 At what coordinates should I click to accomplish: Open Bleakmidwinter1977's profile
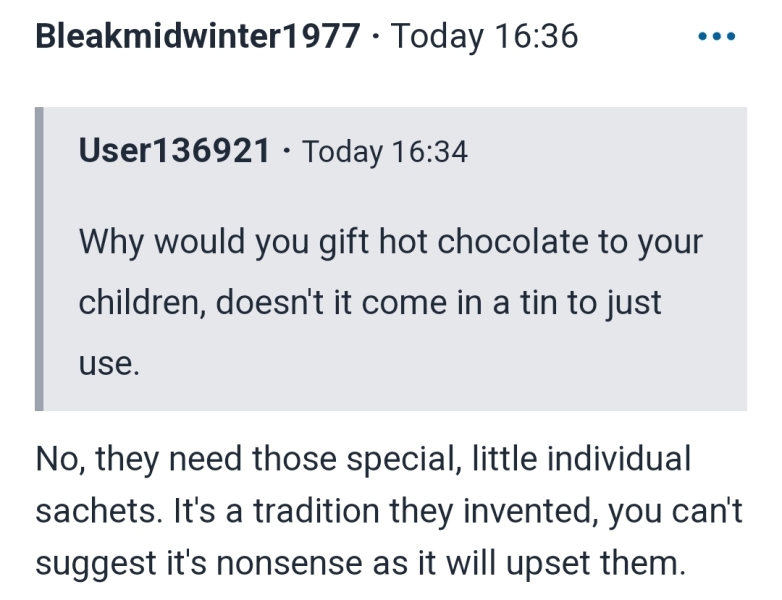pos(197,37)
